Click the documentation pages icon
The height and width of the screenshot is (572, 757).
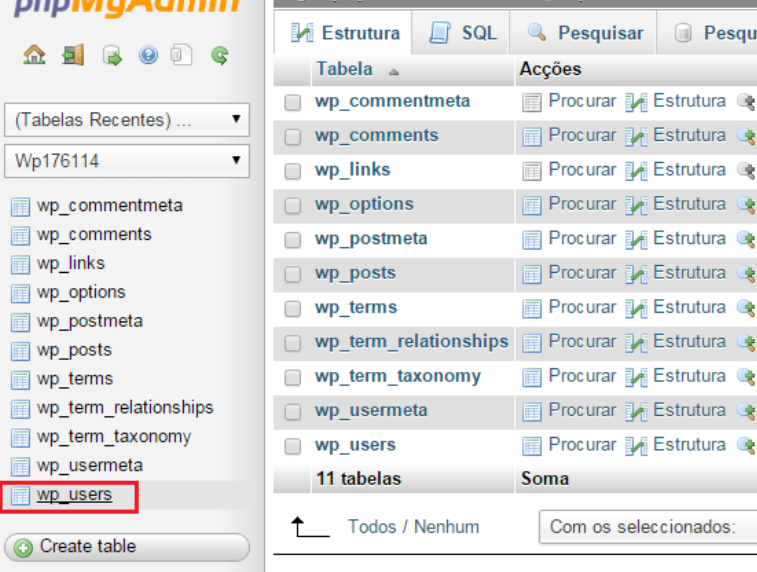(x=181, y=56)
